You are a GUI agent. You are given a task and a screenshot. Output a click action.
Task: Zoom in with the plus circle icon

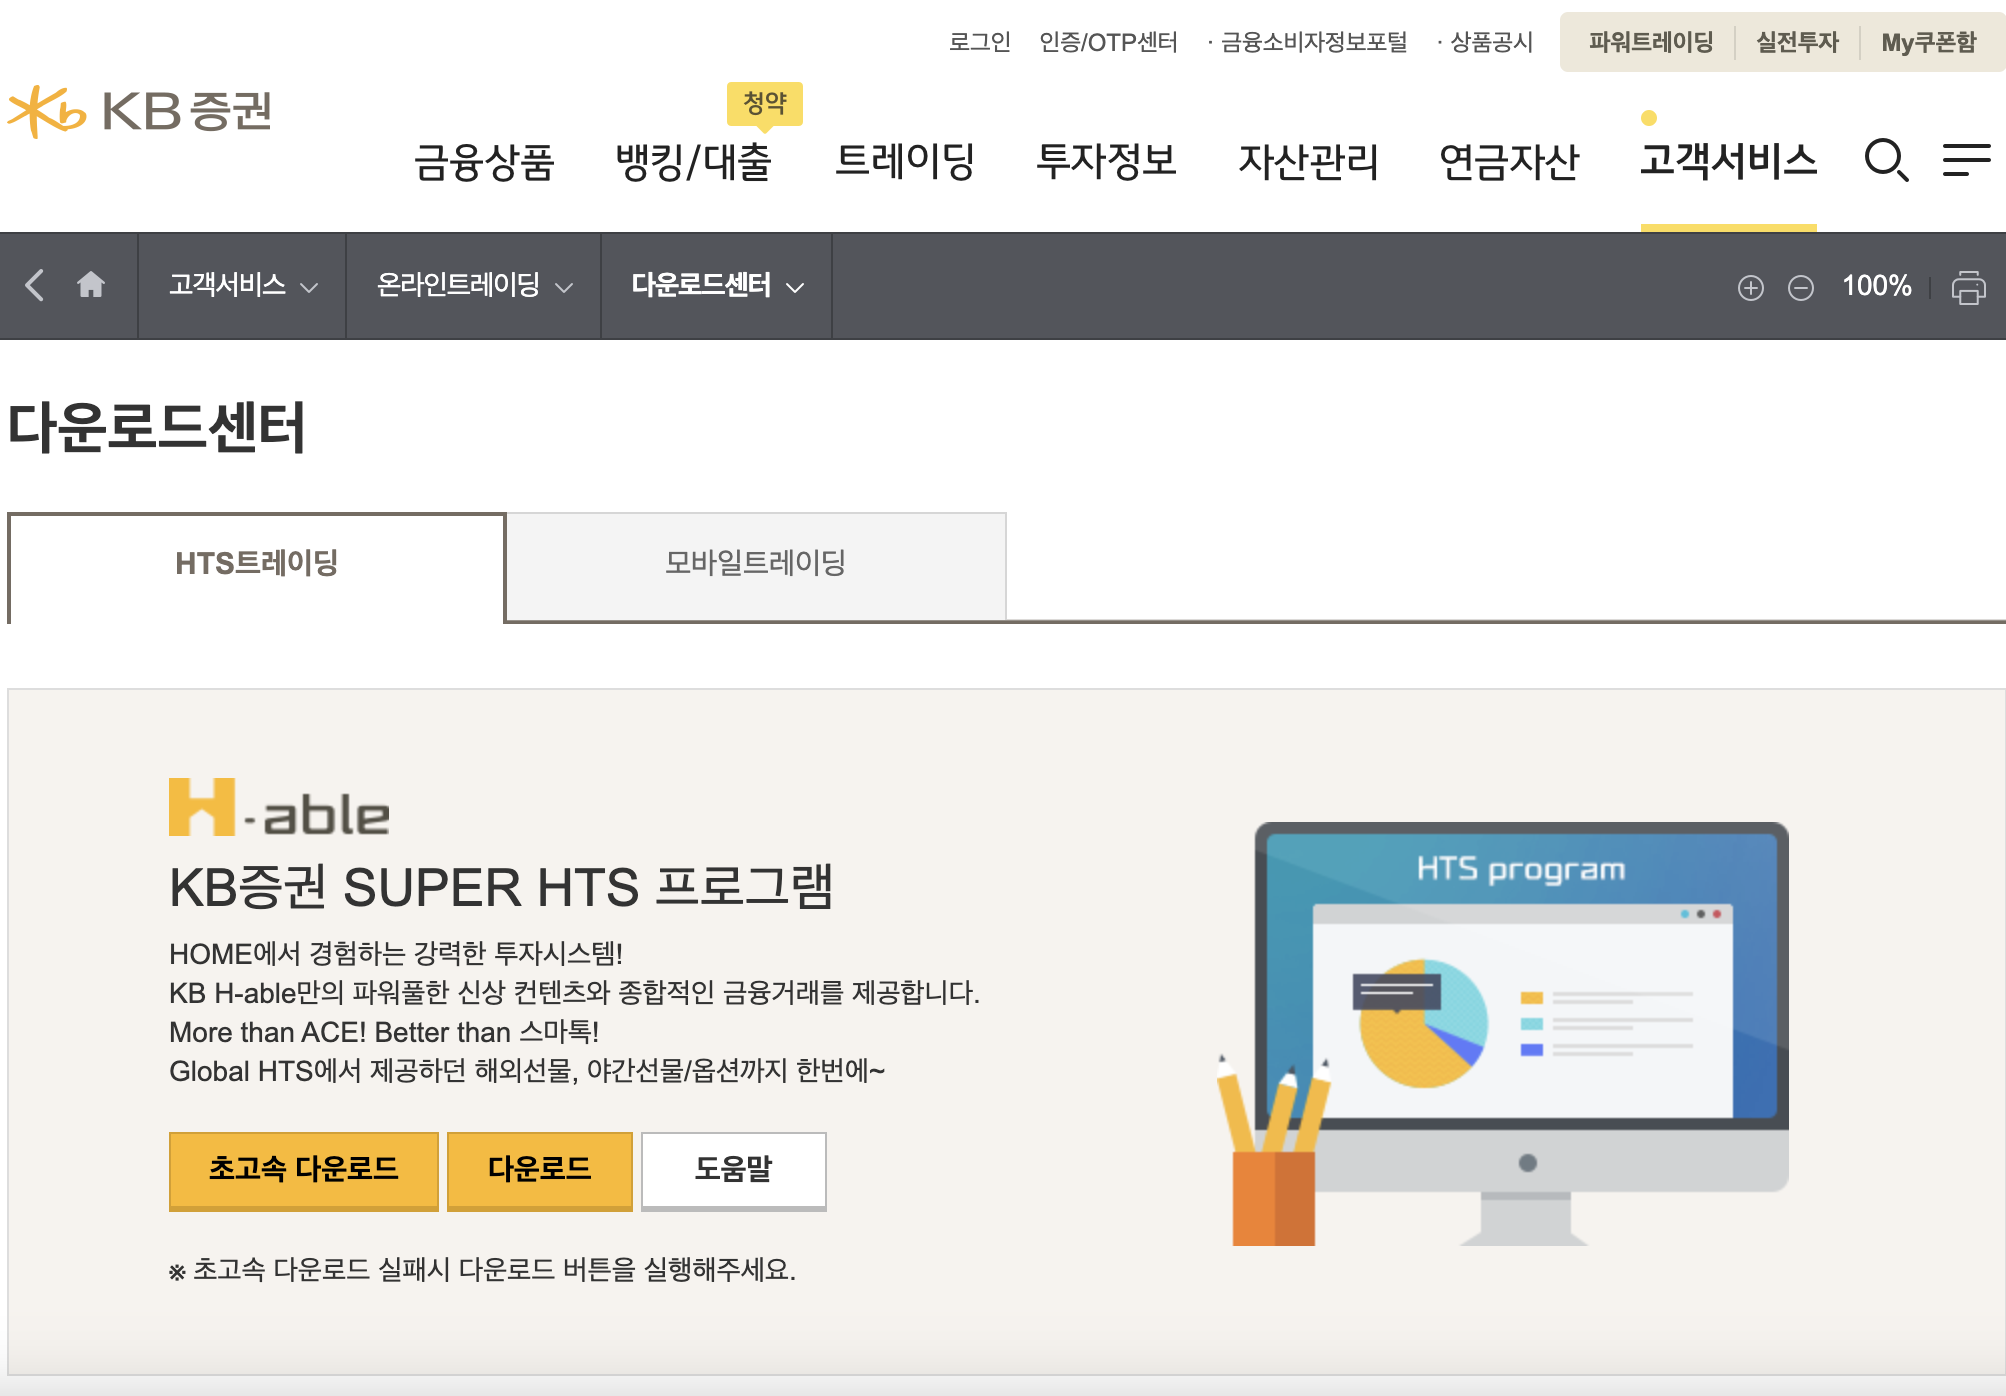1750,288
